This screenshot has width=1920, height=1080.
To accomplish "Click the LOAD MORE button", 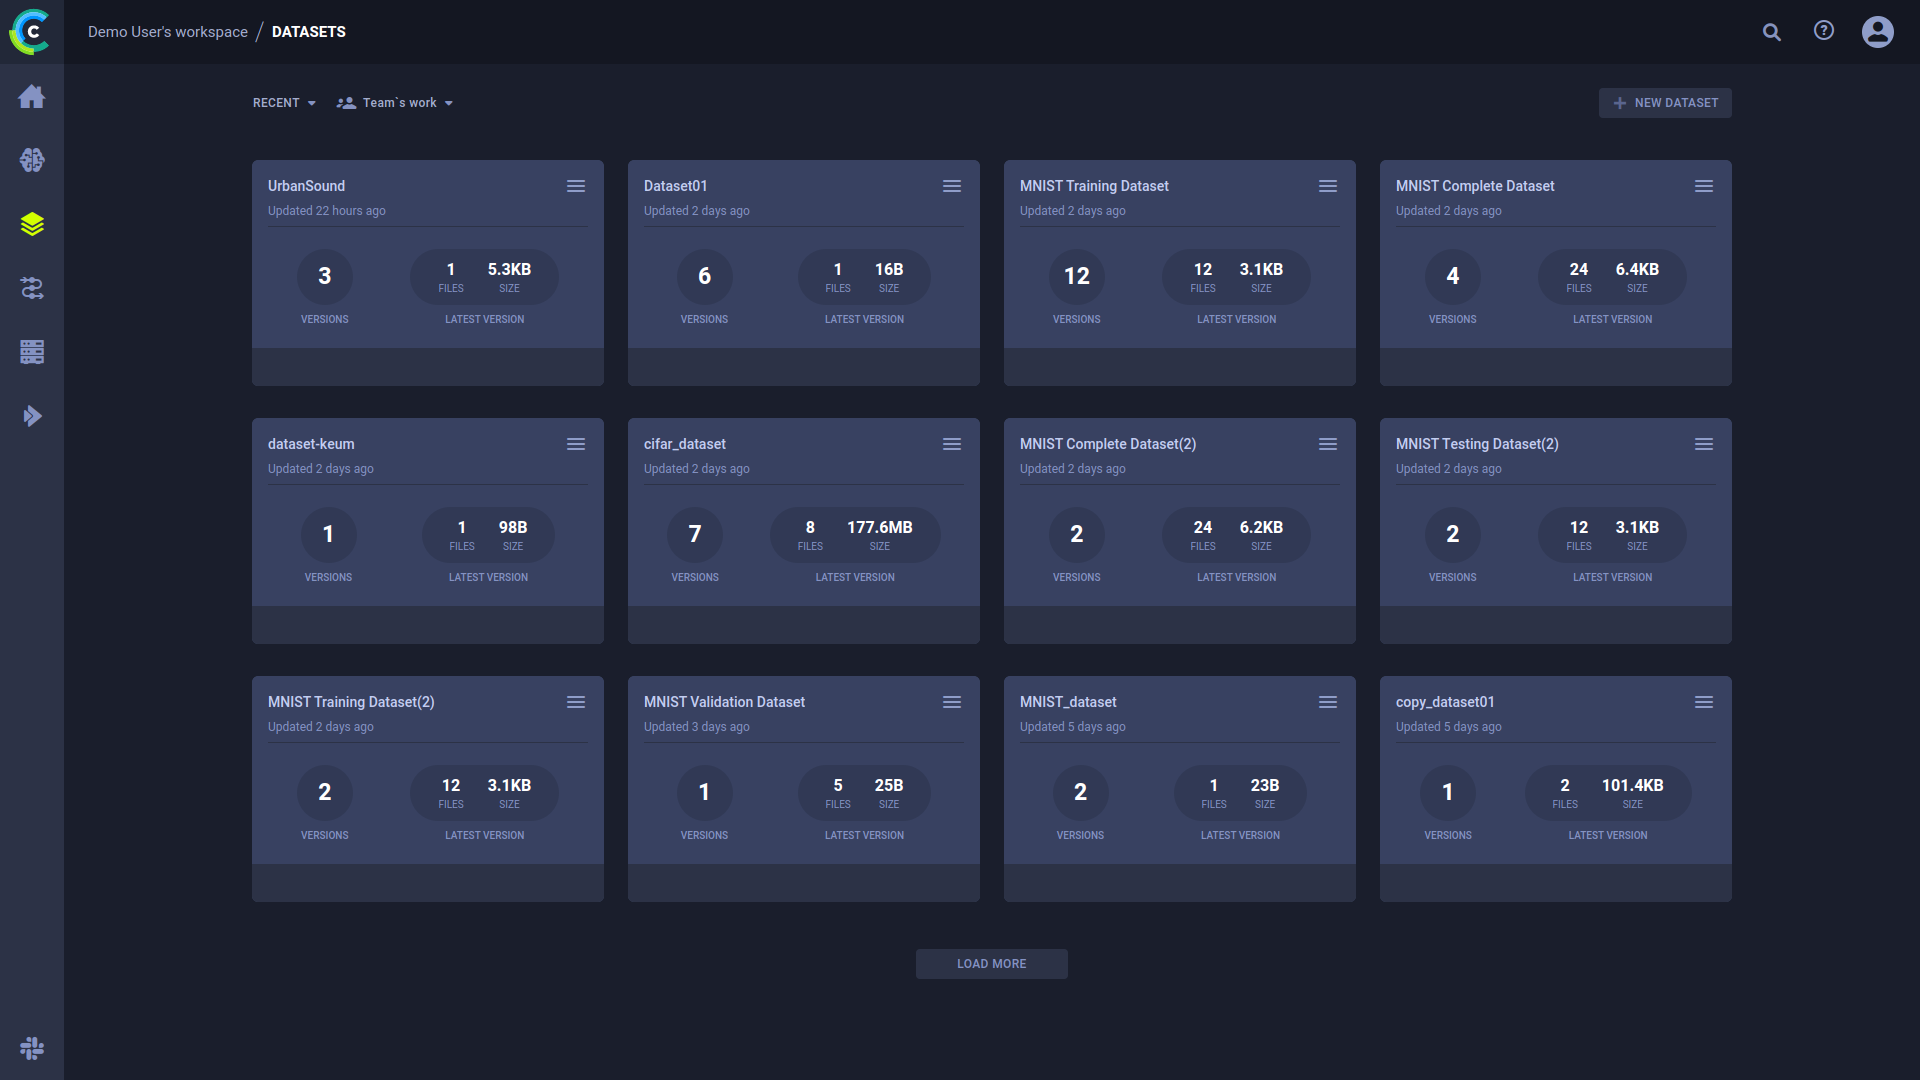I will pyautogui.click(x=991, y=964).
